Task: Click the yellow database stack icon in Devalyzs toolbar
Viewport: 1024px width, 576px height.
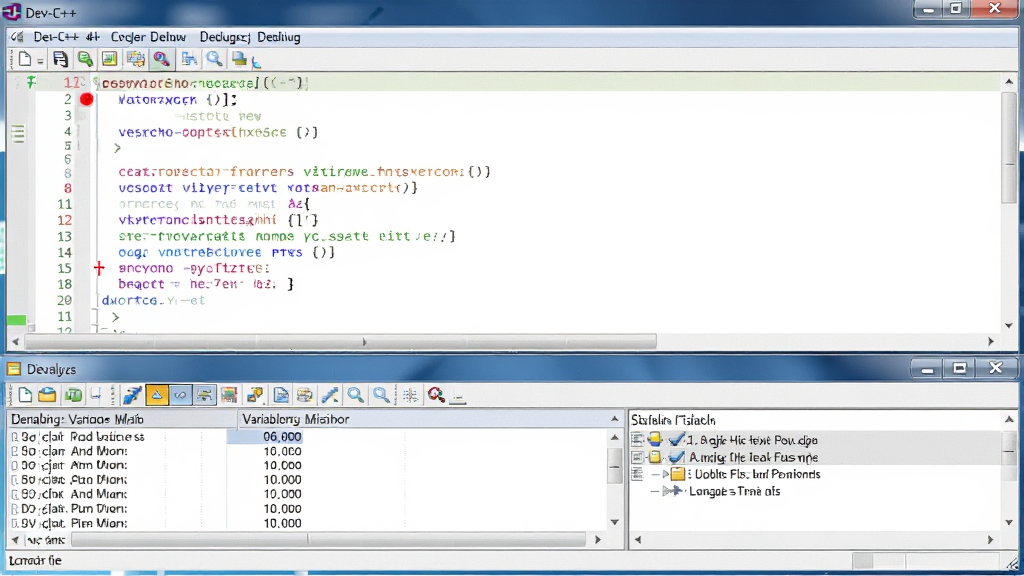Action: (304, 394)
